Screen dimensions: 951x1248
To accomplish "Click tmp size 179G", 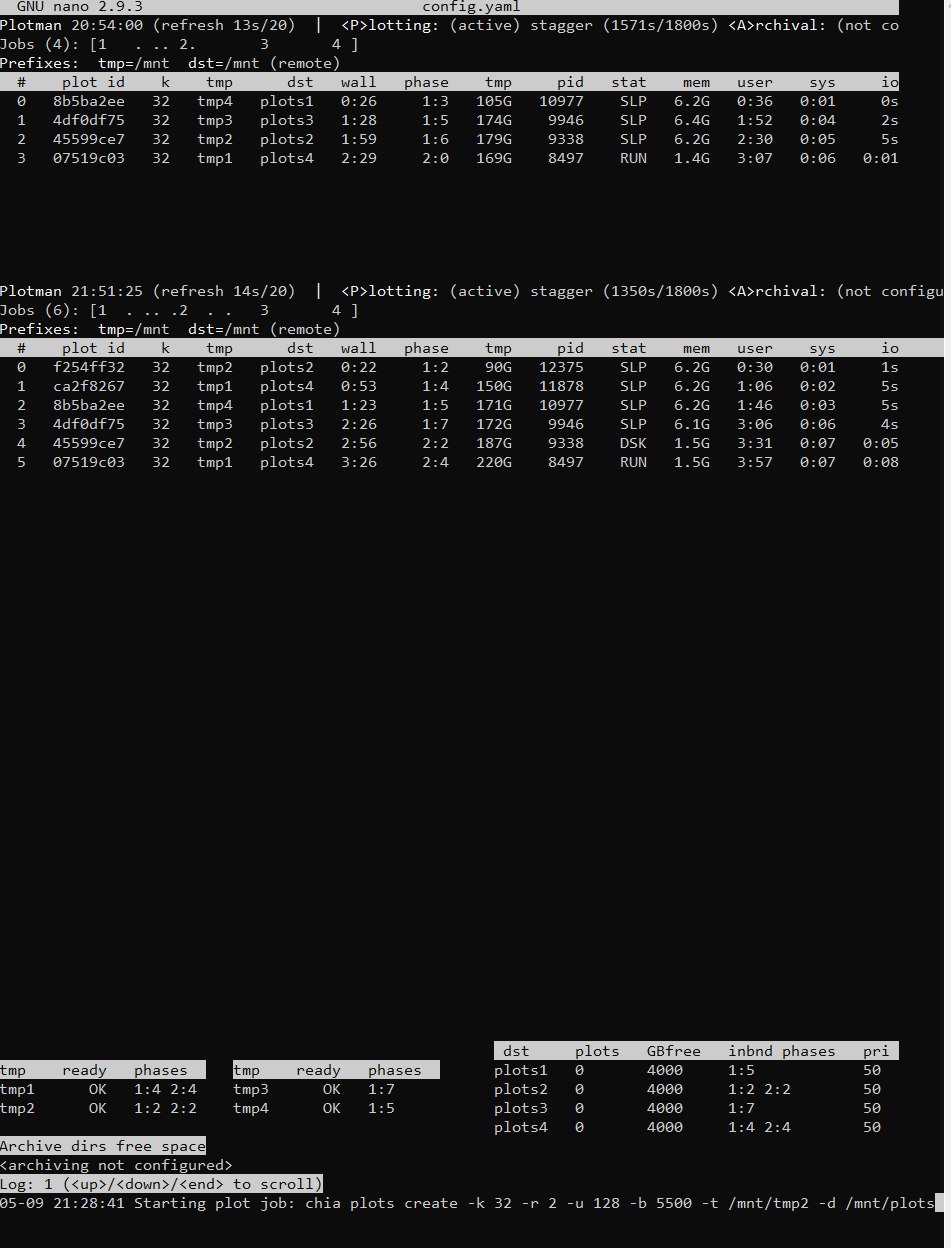I will [494, 139].
